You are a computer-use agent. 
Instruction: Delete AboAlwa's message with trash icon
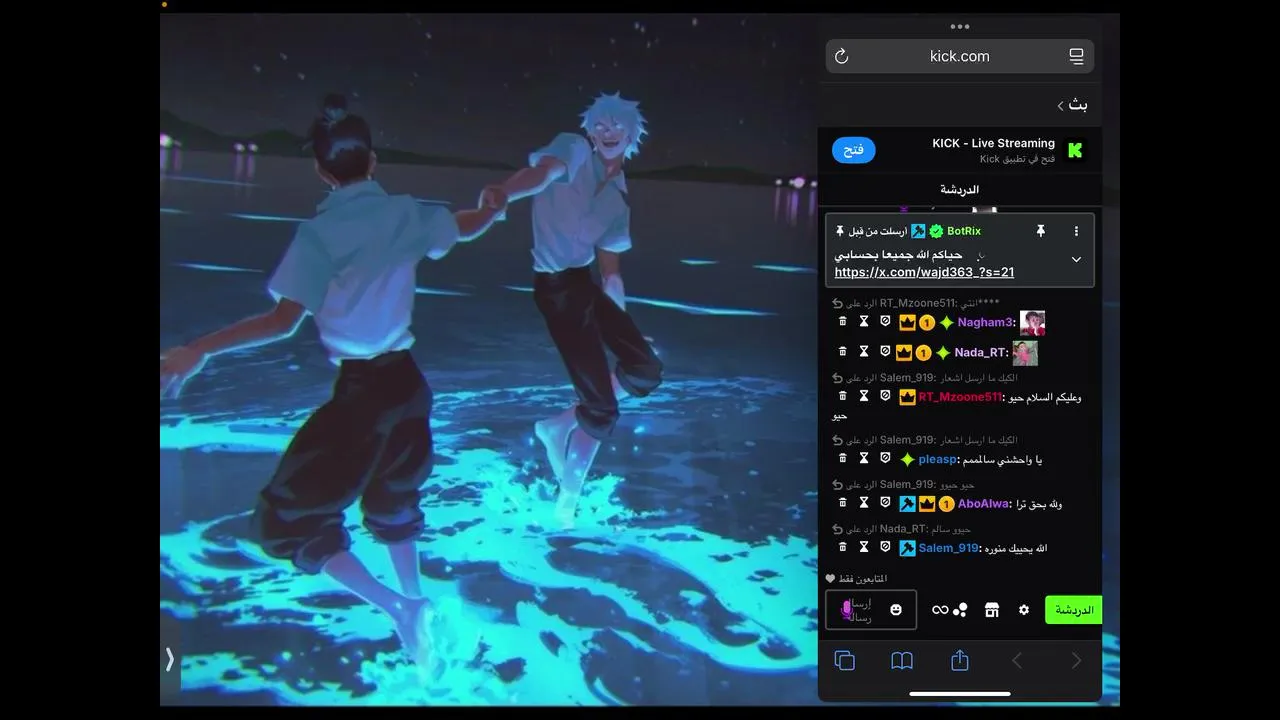tap(842, 503)
